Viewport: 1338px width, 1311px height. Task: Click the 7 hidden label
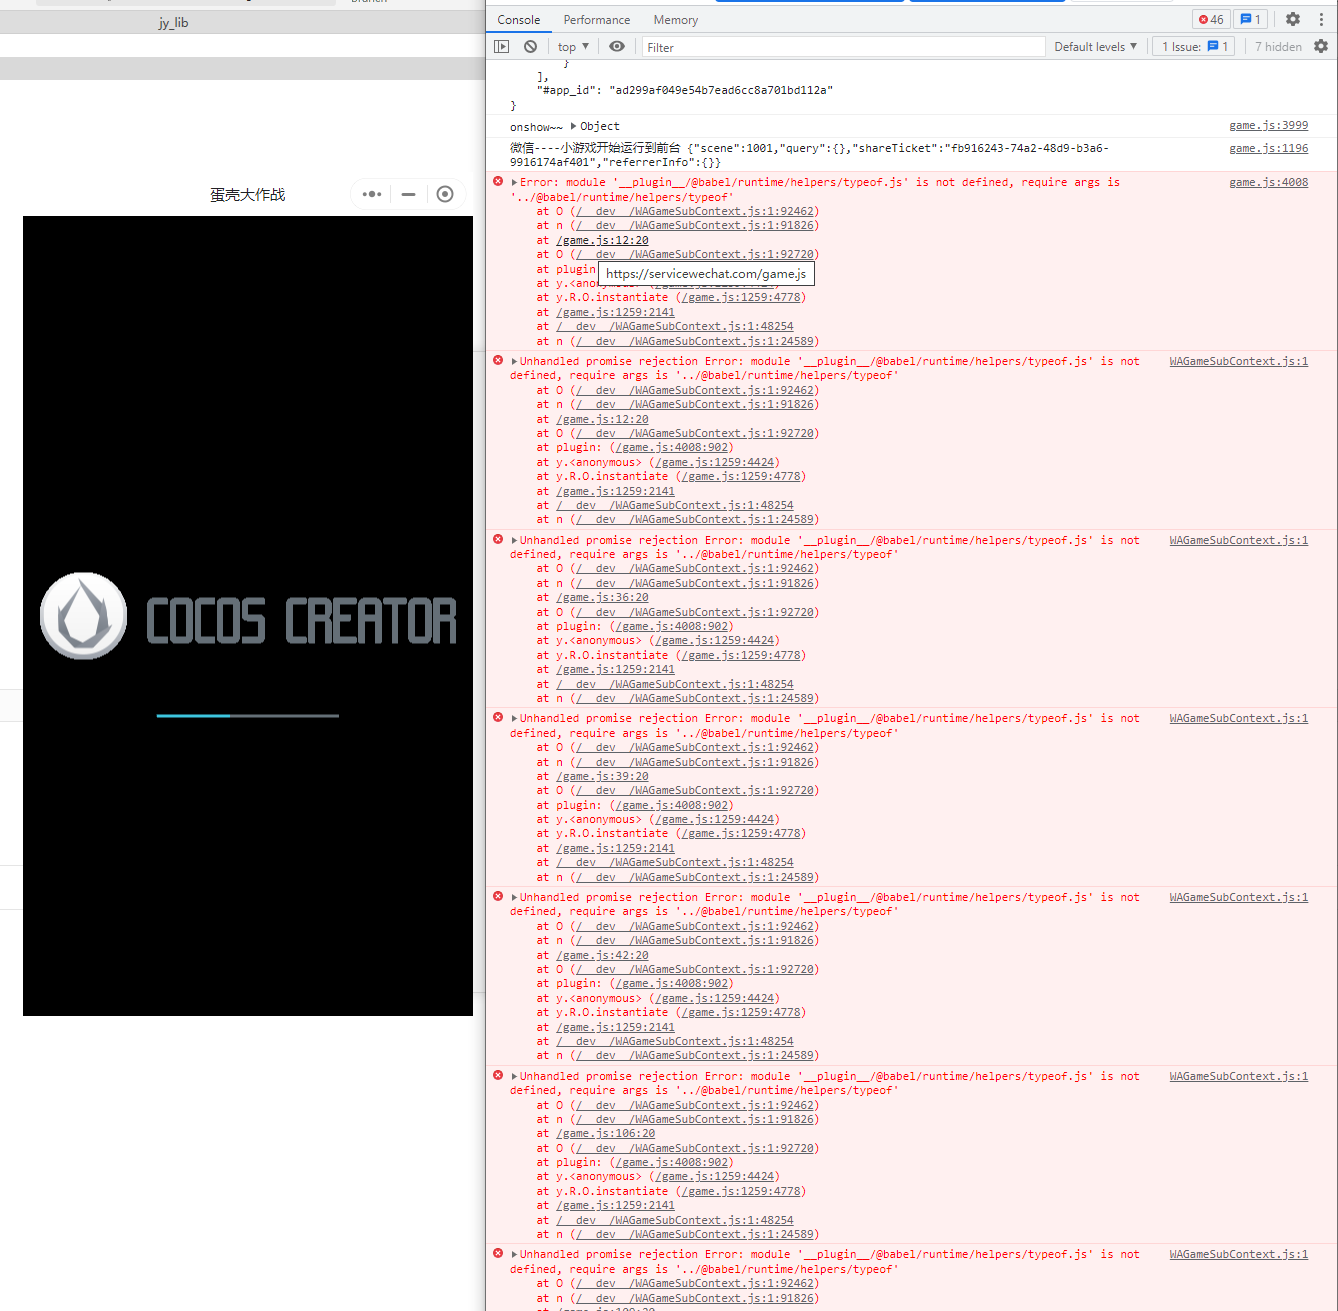1278,47
